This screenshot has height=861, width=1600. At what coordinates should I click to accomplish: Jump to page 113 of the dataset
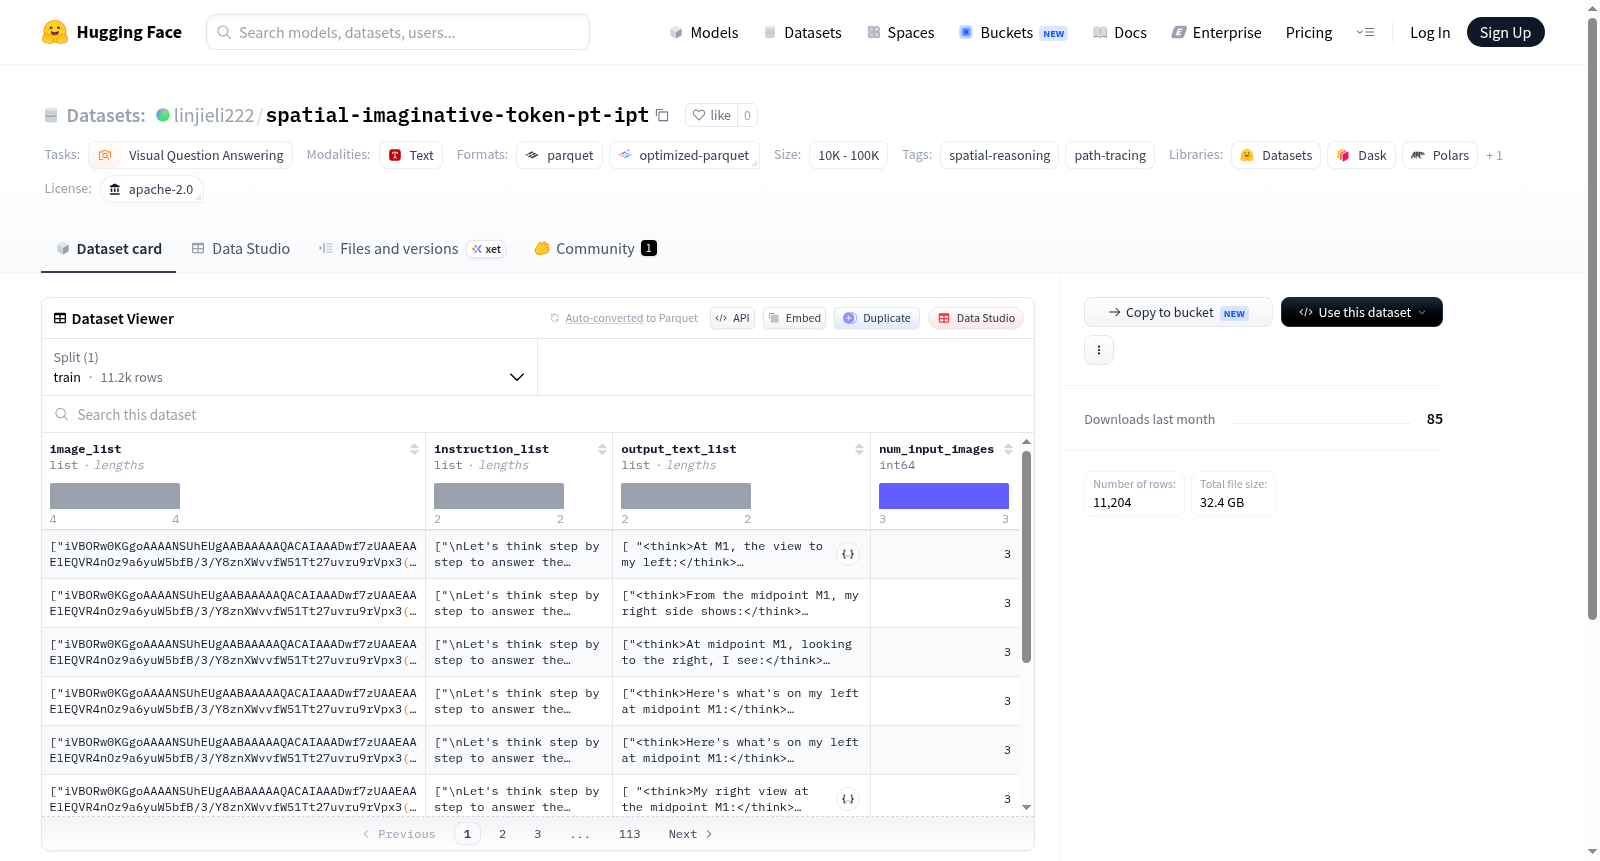[629, 834]
